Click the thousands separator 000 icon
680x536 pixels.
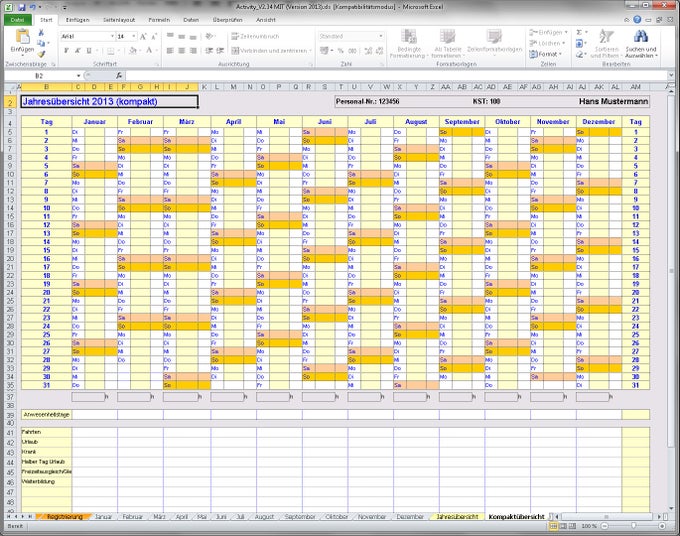[352, 51]
